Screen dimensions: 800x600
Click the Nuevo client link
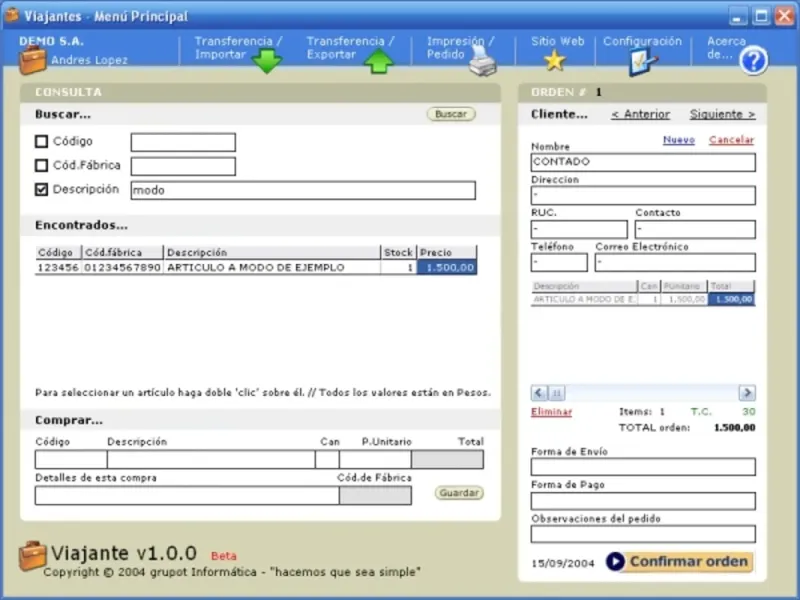pos(679,140)
